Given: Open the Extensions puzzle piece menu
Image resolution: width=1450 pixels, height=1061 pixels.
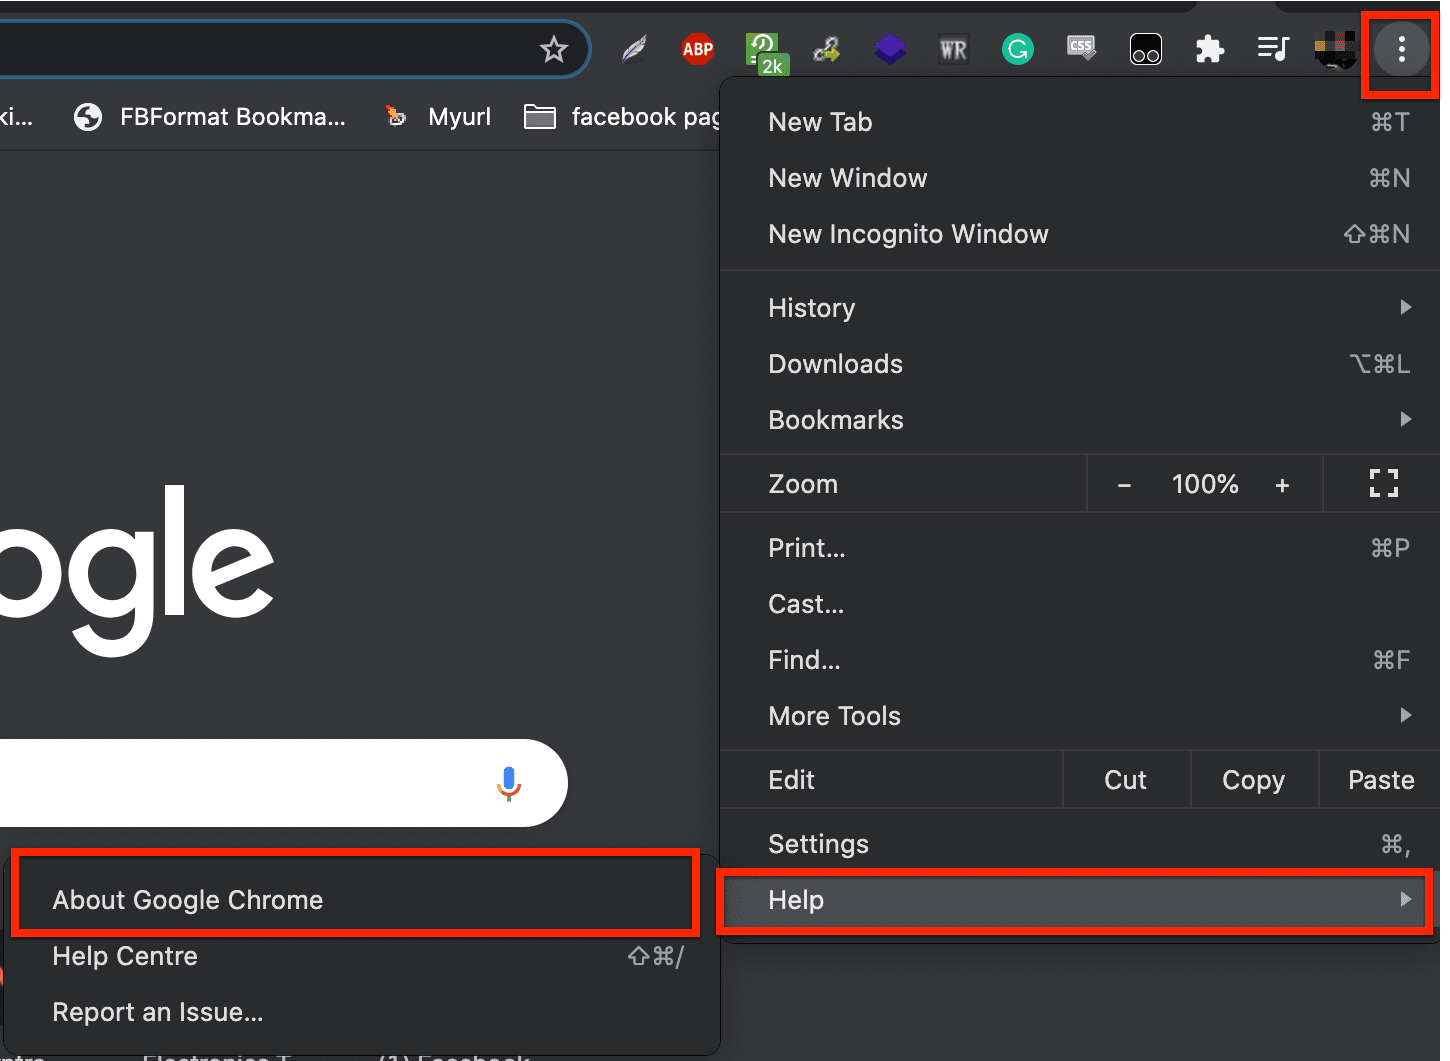Looking at the screenshot, I should pyautogui.click(x=1209, y=49).
